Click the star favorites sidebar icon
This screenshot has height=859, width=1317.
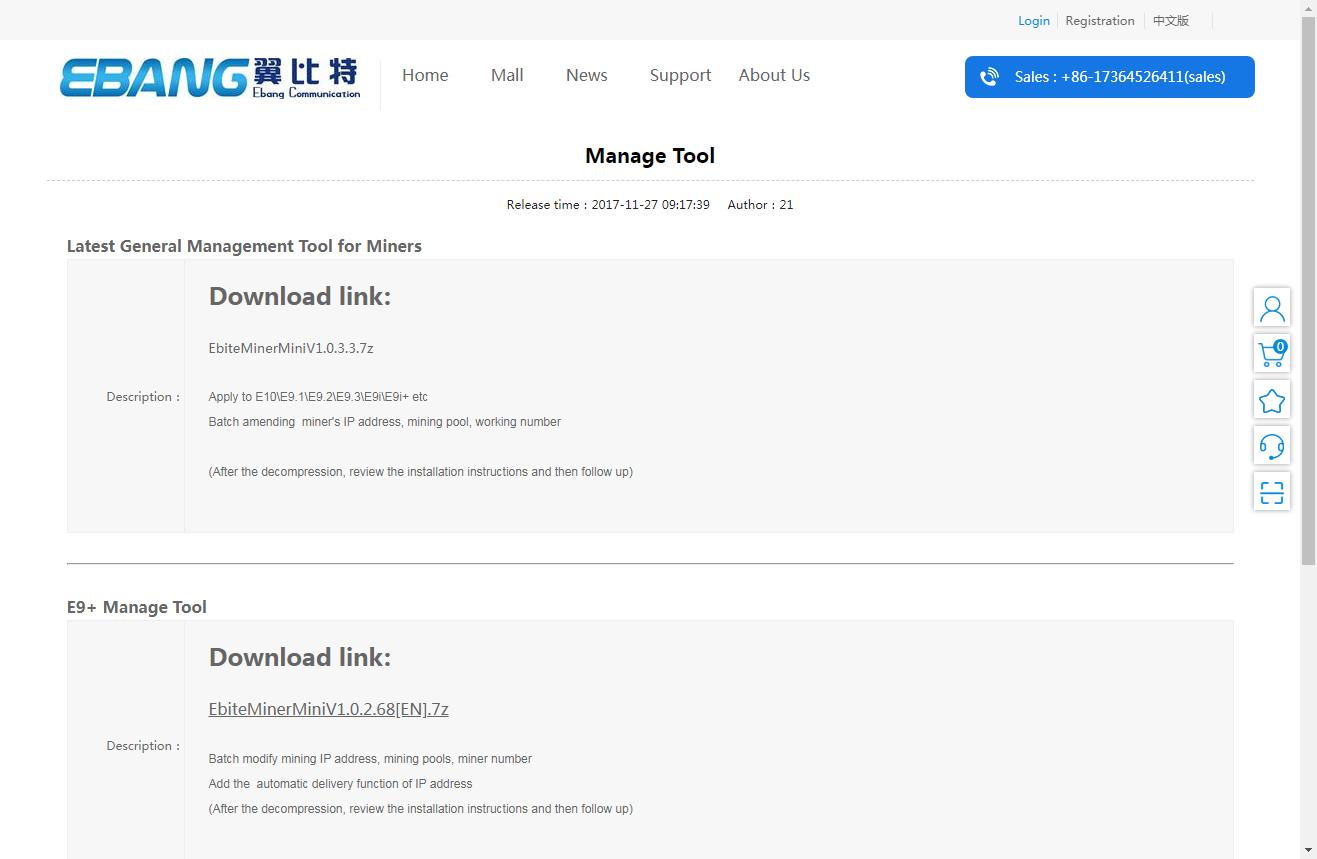pos(1271,400)
